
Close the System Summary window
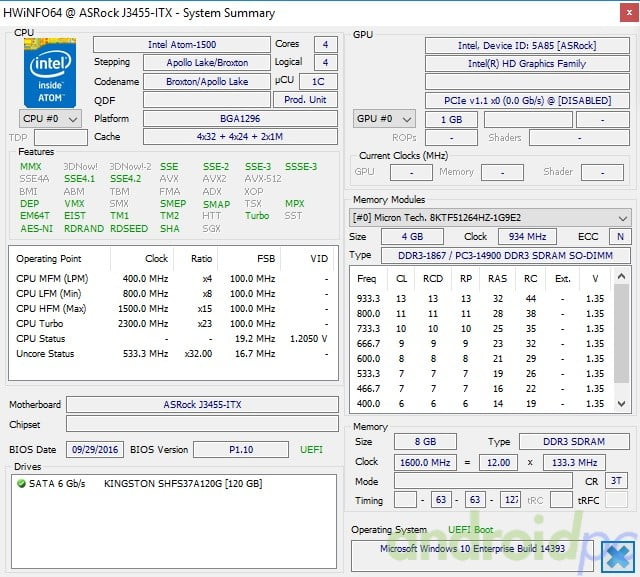(629, 13)
